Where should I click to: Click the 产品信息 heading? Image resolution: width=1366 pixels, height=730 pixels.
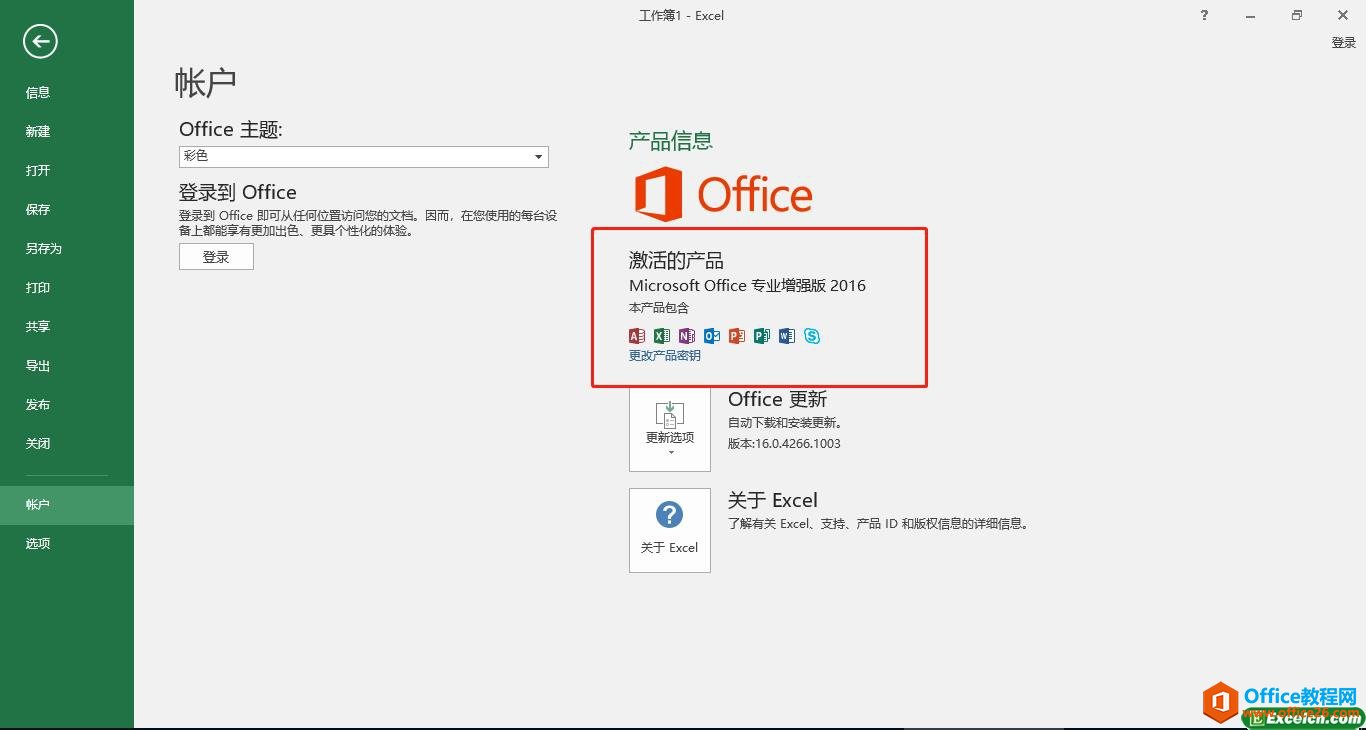[x=671, y=141]
